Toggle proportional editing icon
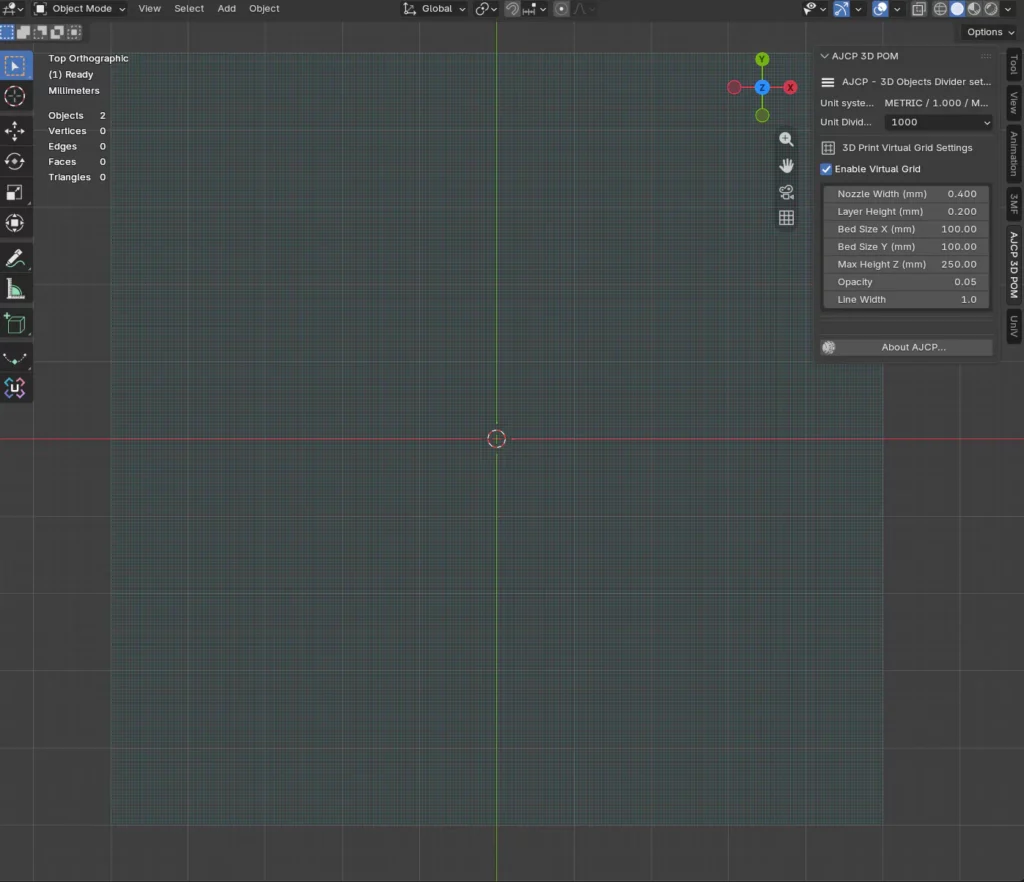The height and width of the screenshot is (882, 1024). [561, 8]
